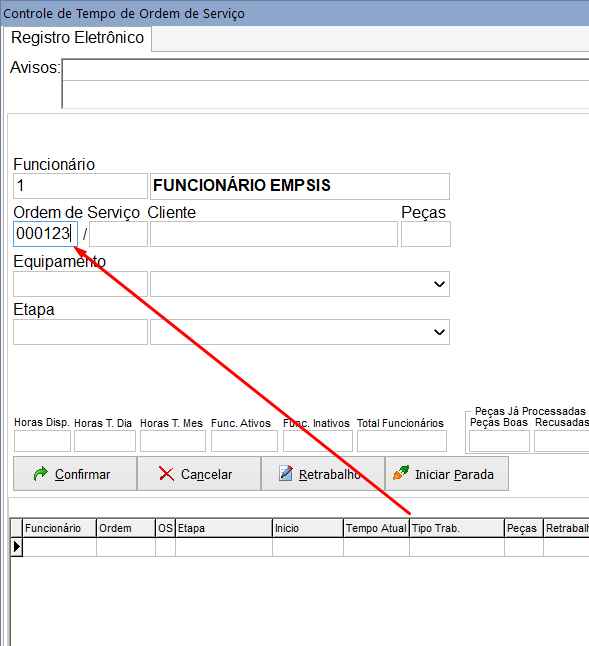
Task: Click the Tempo Atual column header
Action: tap(376, 528)
